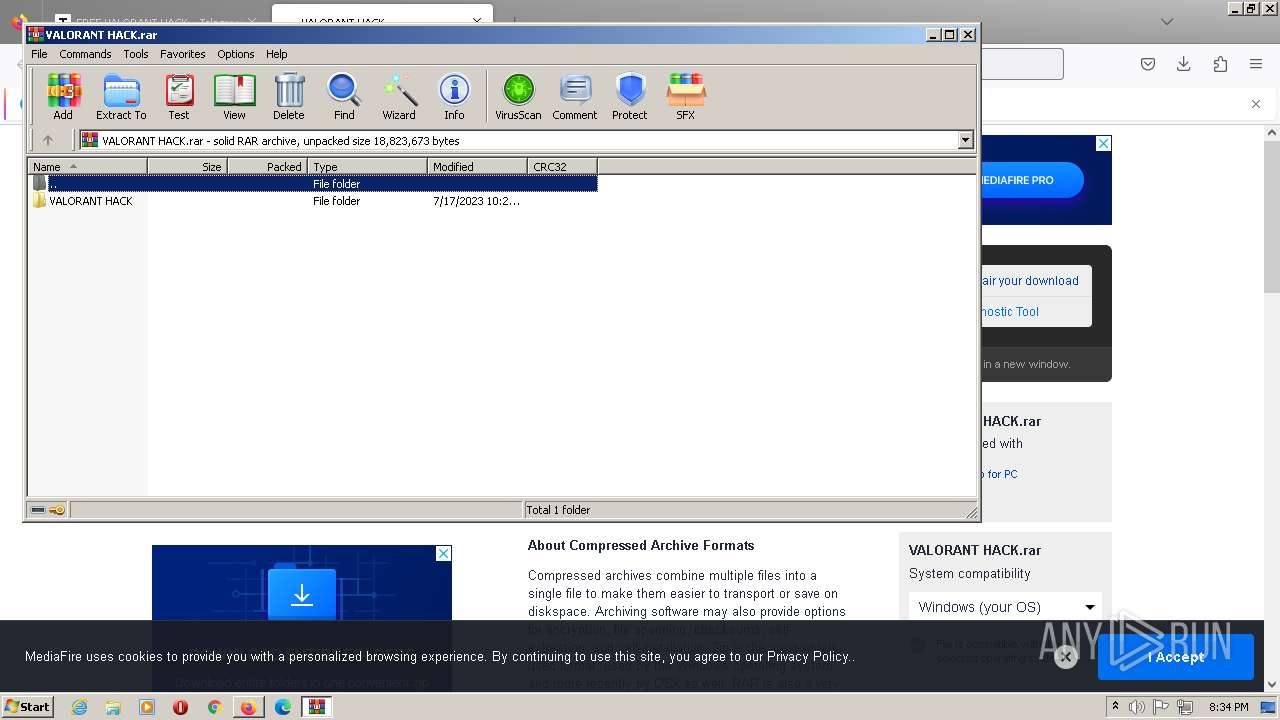
Task: Close the VALORANT HACK Firefox tab
Action: pyautogui.click(x=477, y=20)
